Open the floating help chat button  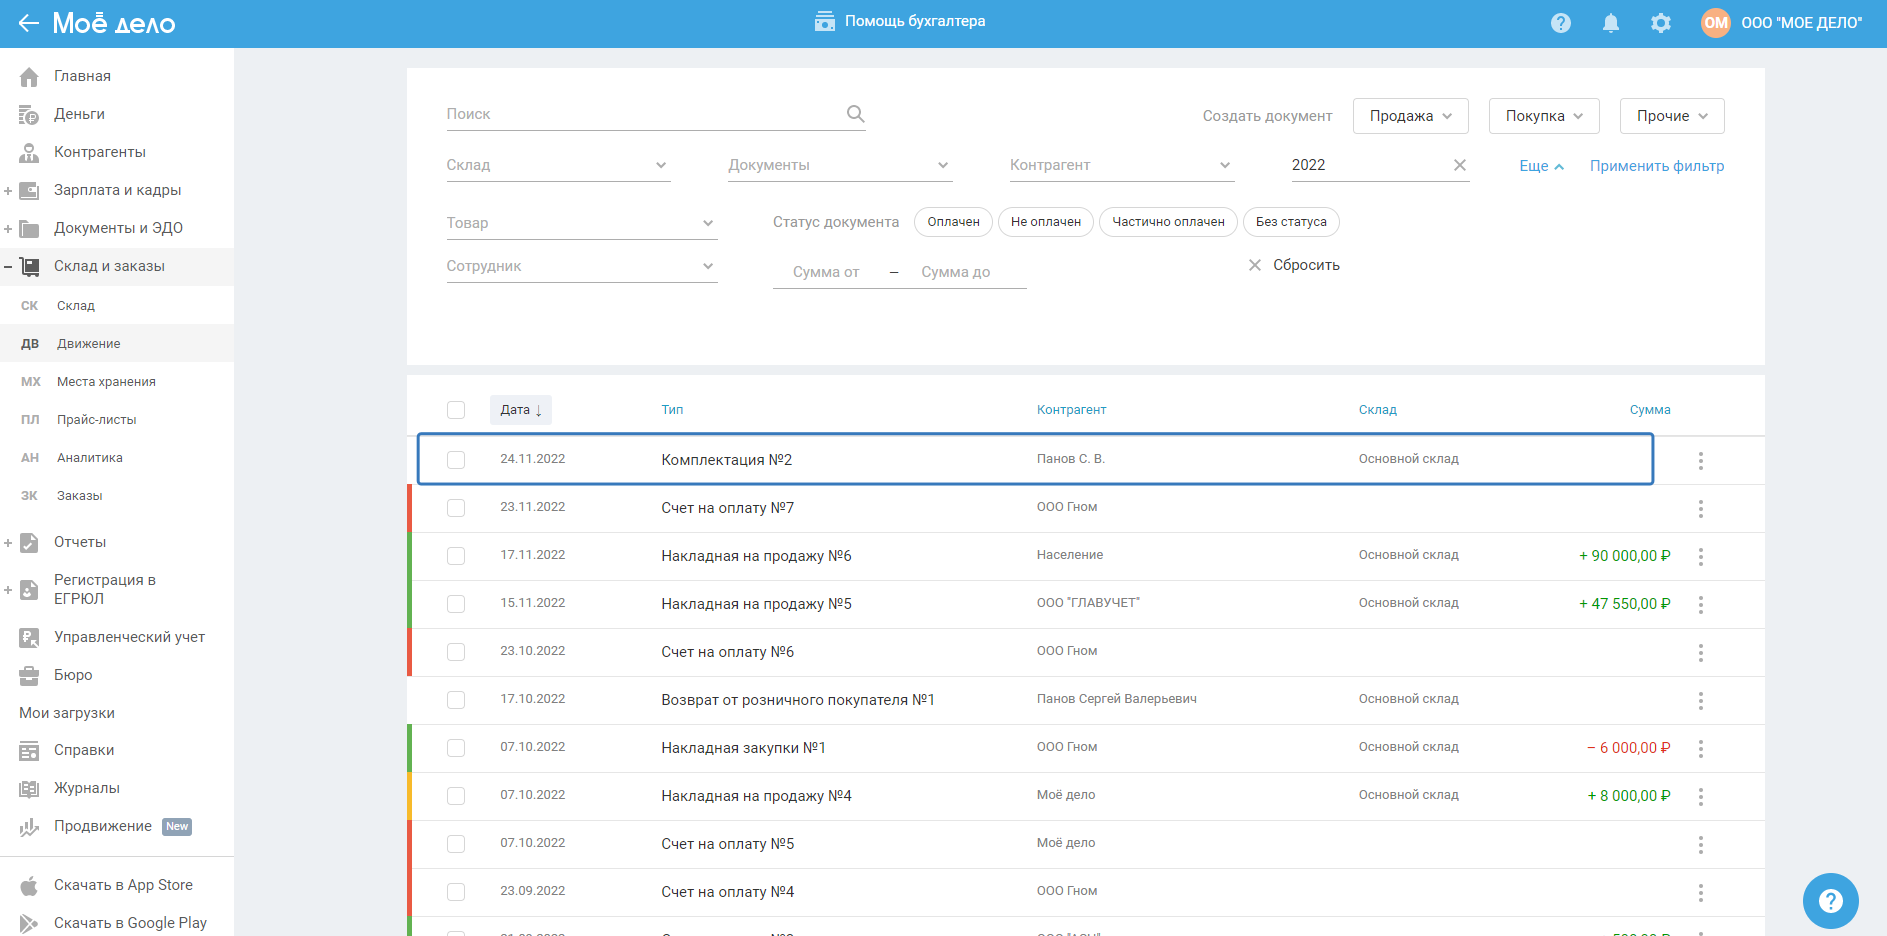(x=1830, y=901)
